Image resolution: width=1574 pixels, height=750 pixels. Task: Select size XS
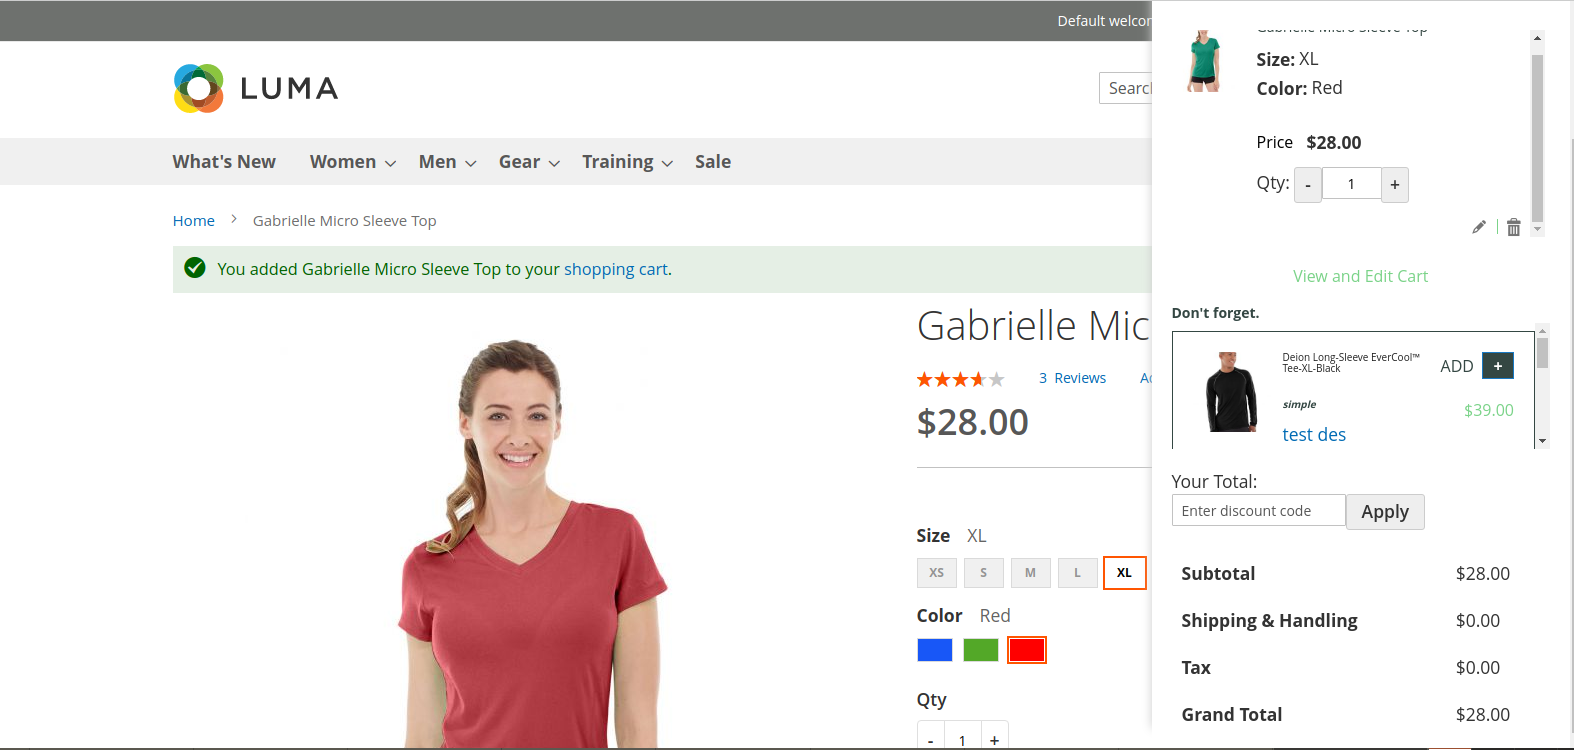coord(937,573)
